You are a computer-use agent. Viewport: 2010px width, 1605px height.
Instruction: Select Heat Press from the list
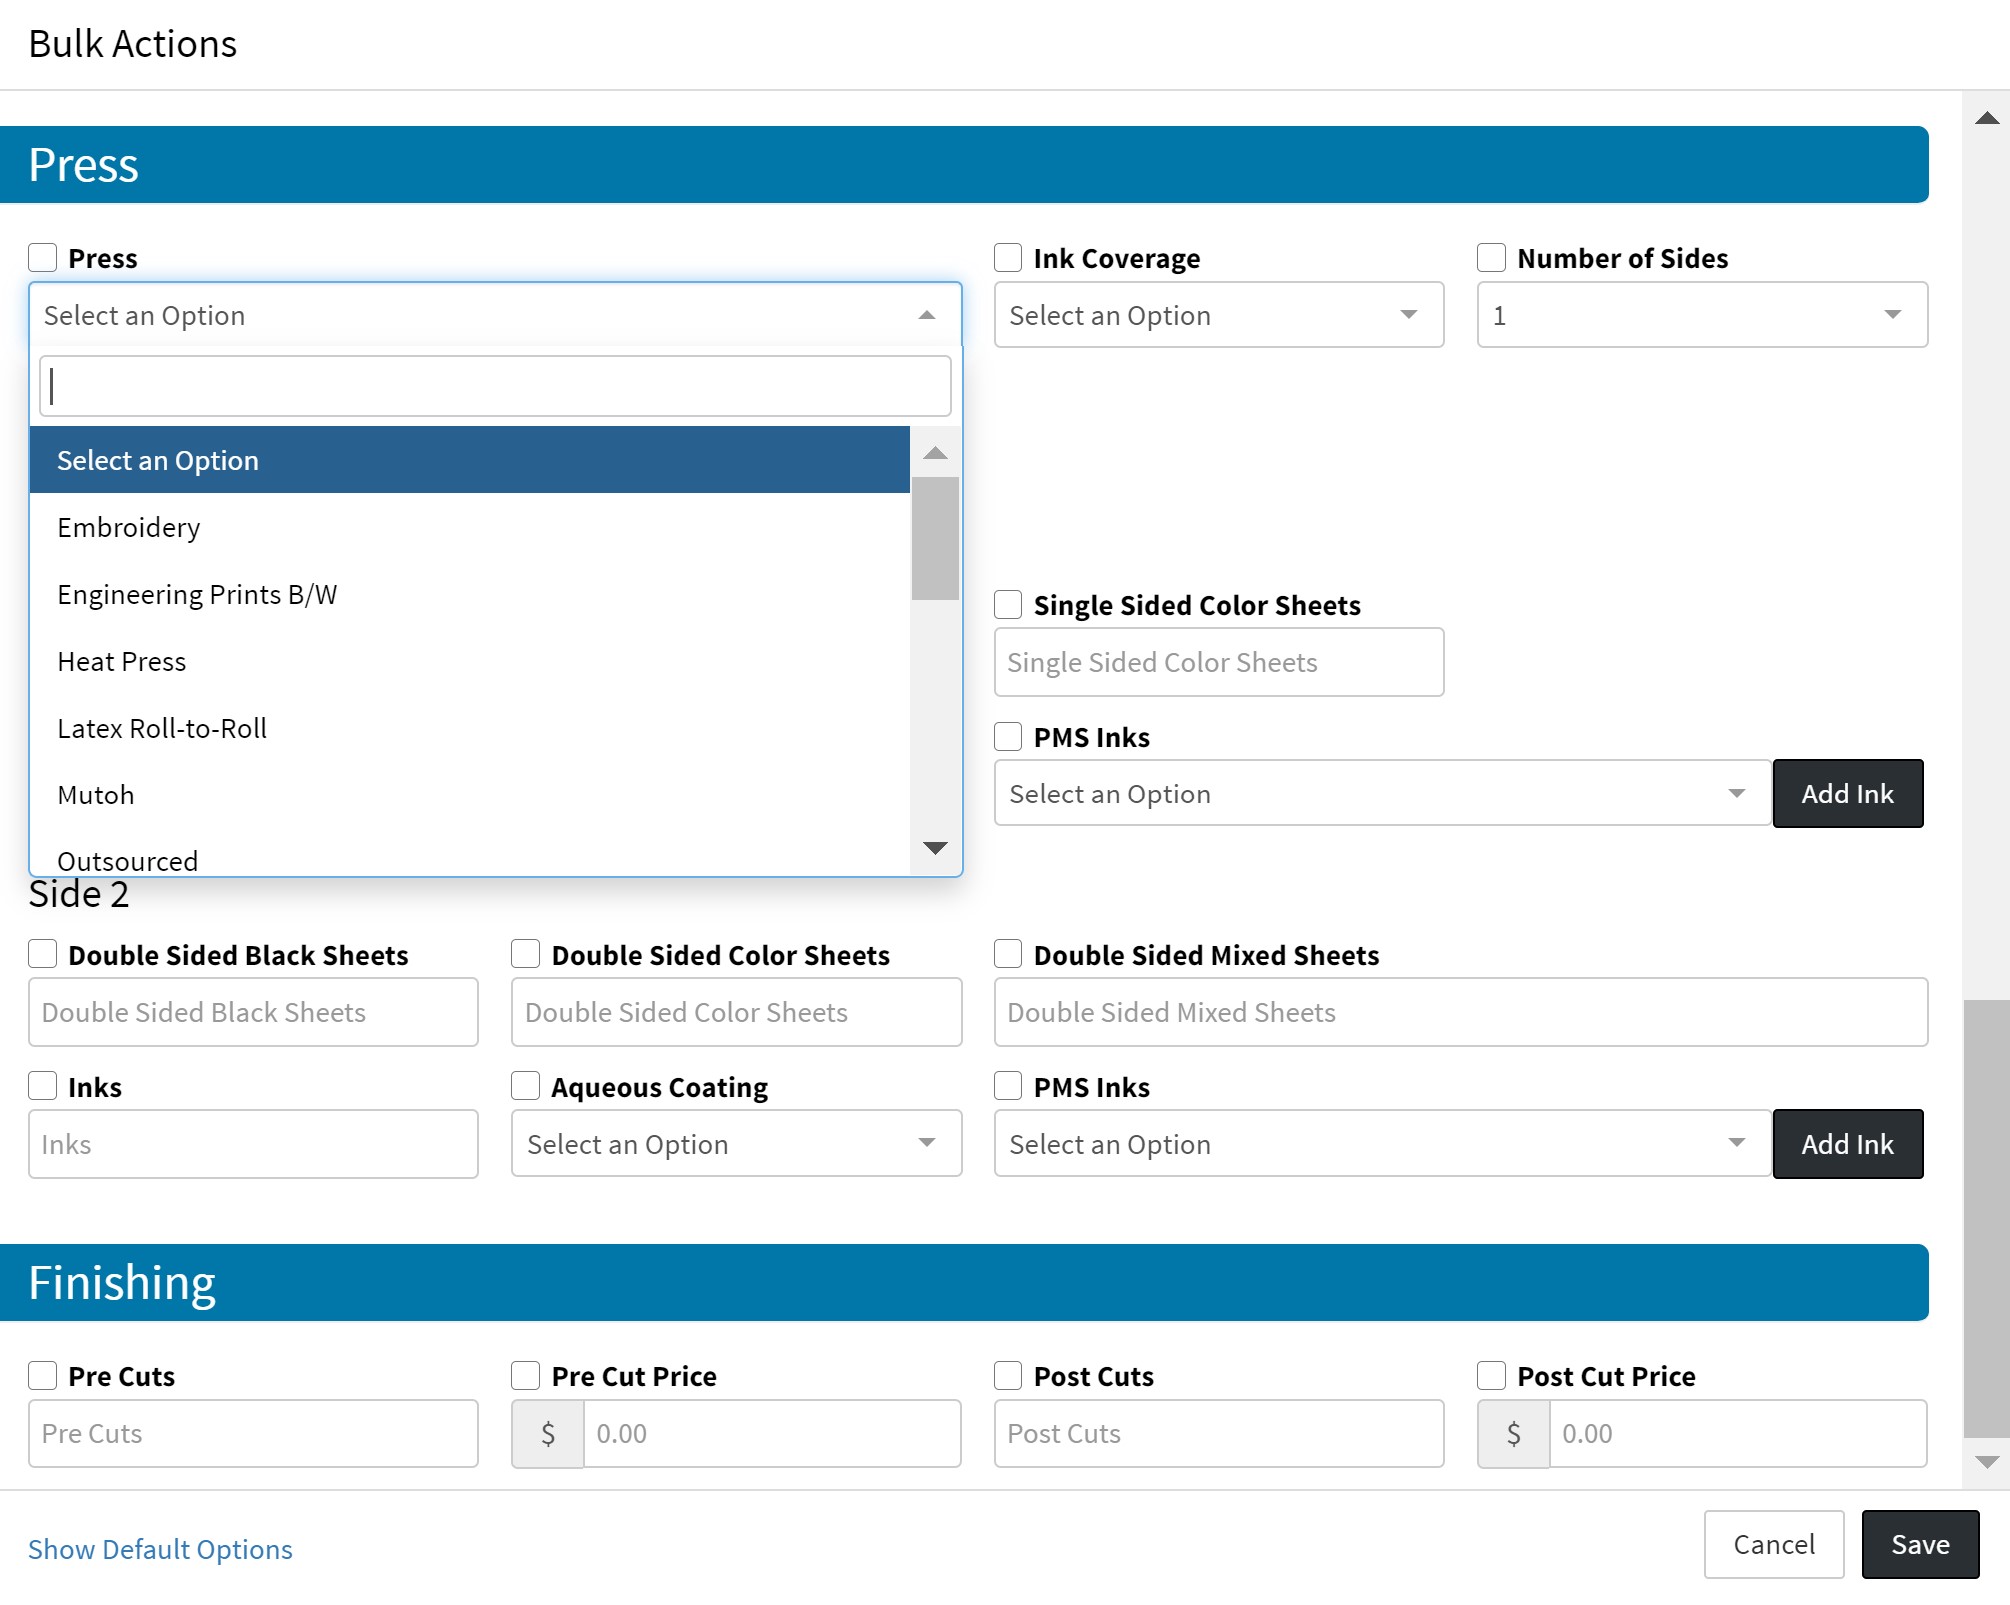(122, 662)
